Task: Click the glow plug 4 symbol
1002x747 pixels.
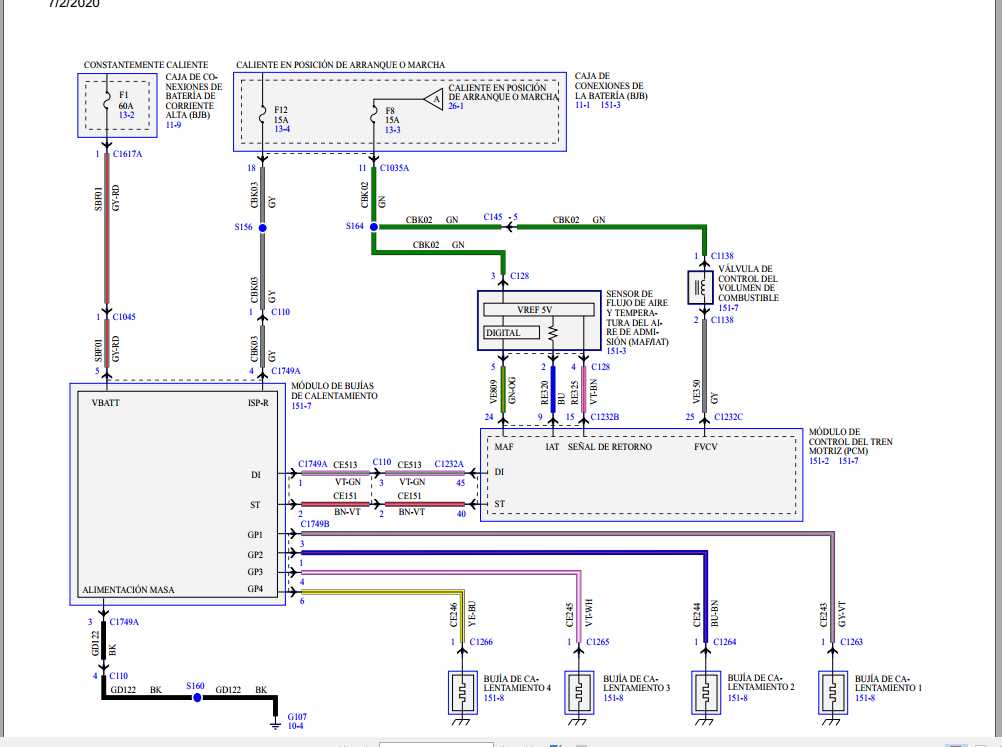Action: click(462, 693)
